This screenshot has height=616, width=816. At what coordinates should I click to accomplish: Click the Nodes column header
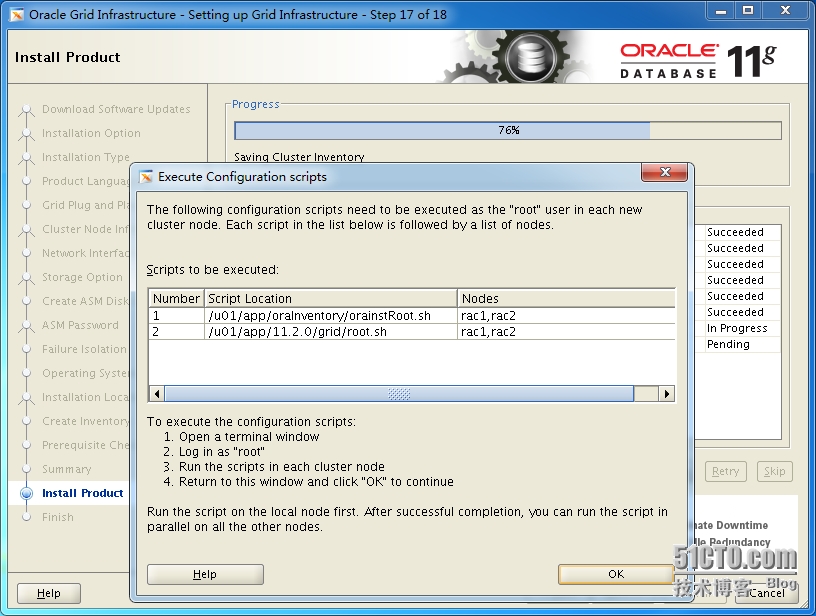pos(566,299)
